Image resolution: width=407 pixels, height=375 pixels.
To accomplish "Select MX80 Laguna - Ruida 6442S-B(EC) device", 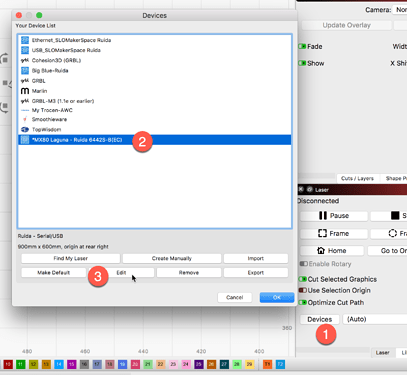I will tap(155, 140).
